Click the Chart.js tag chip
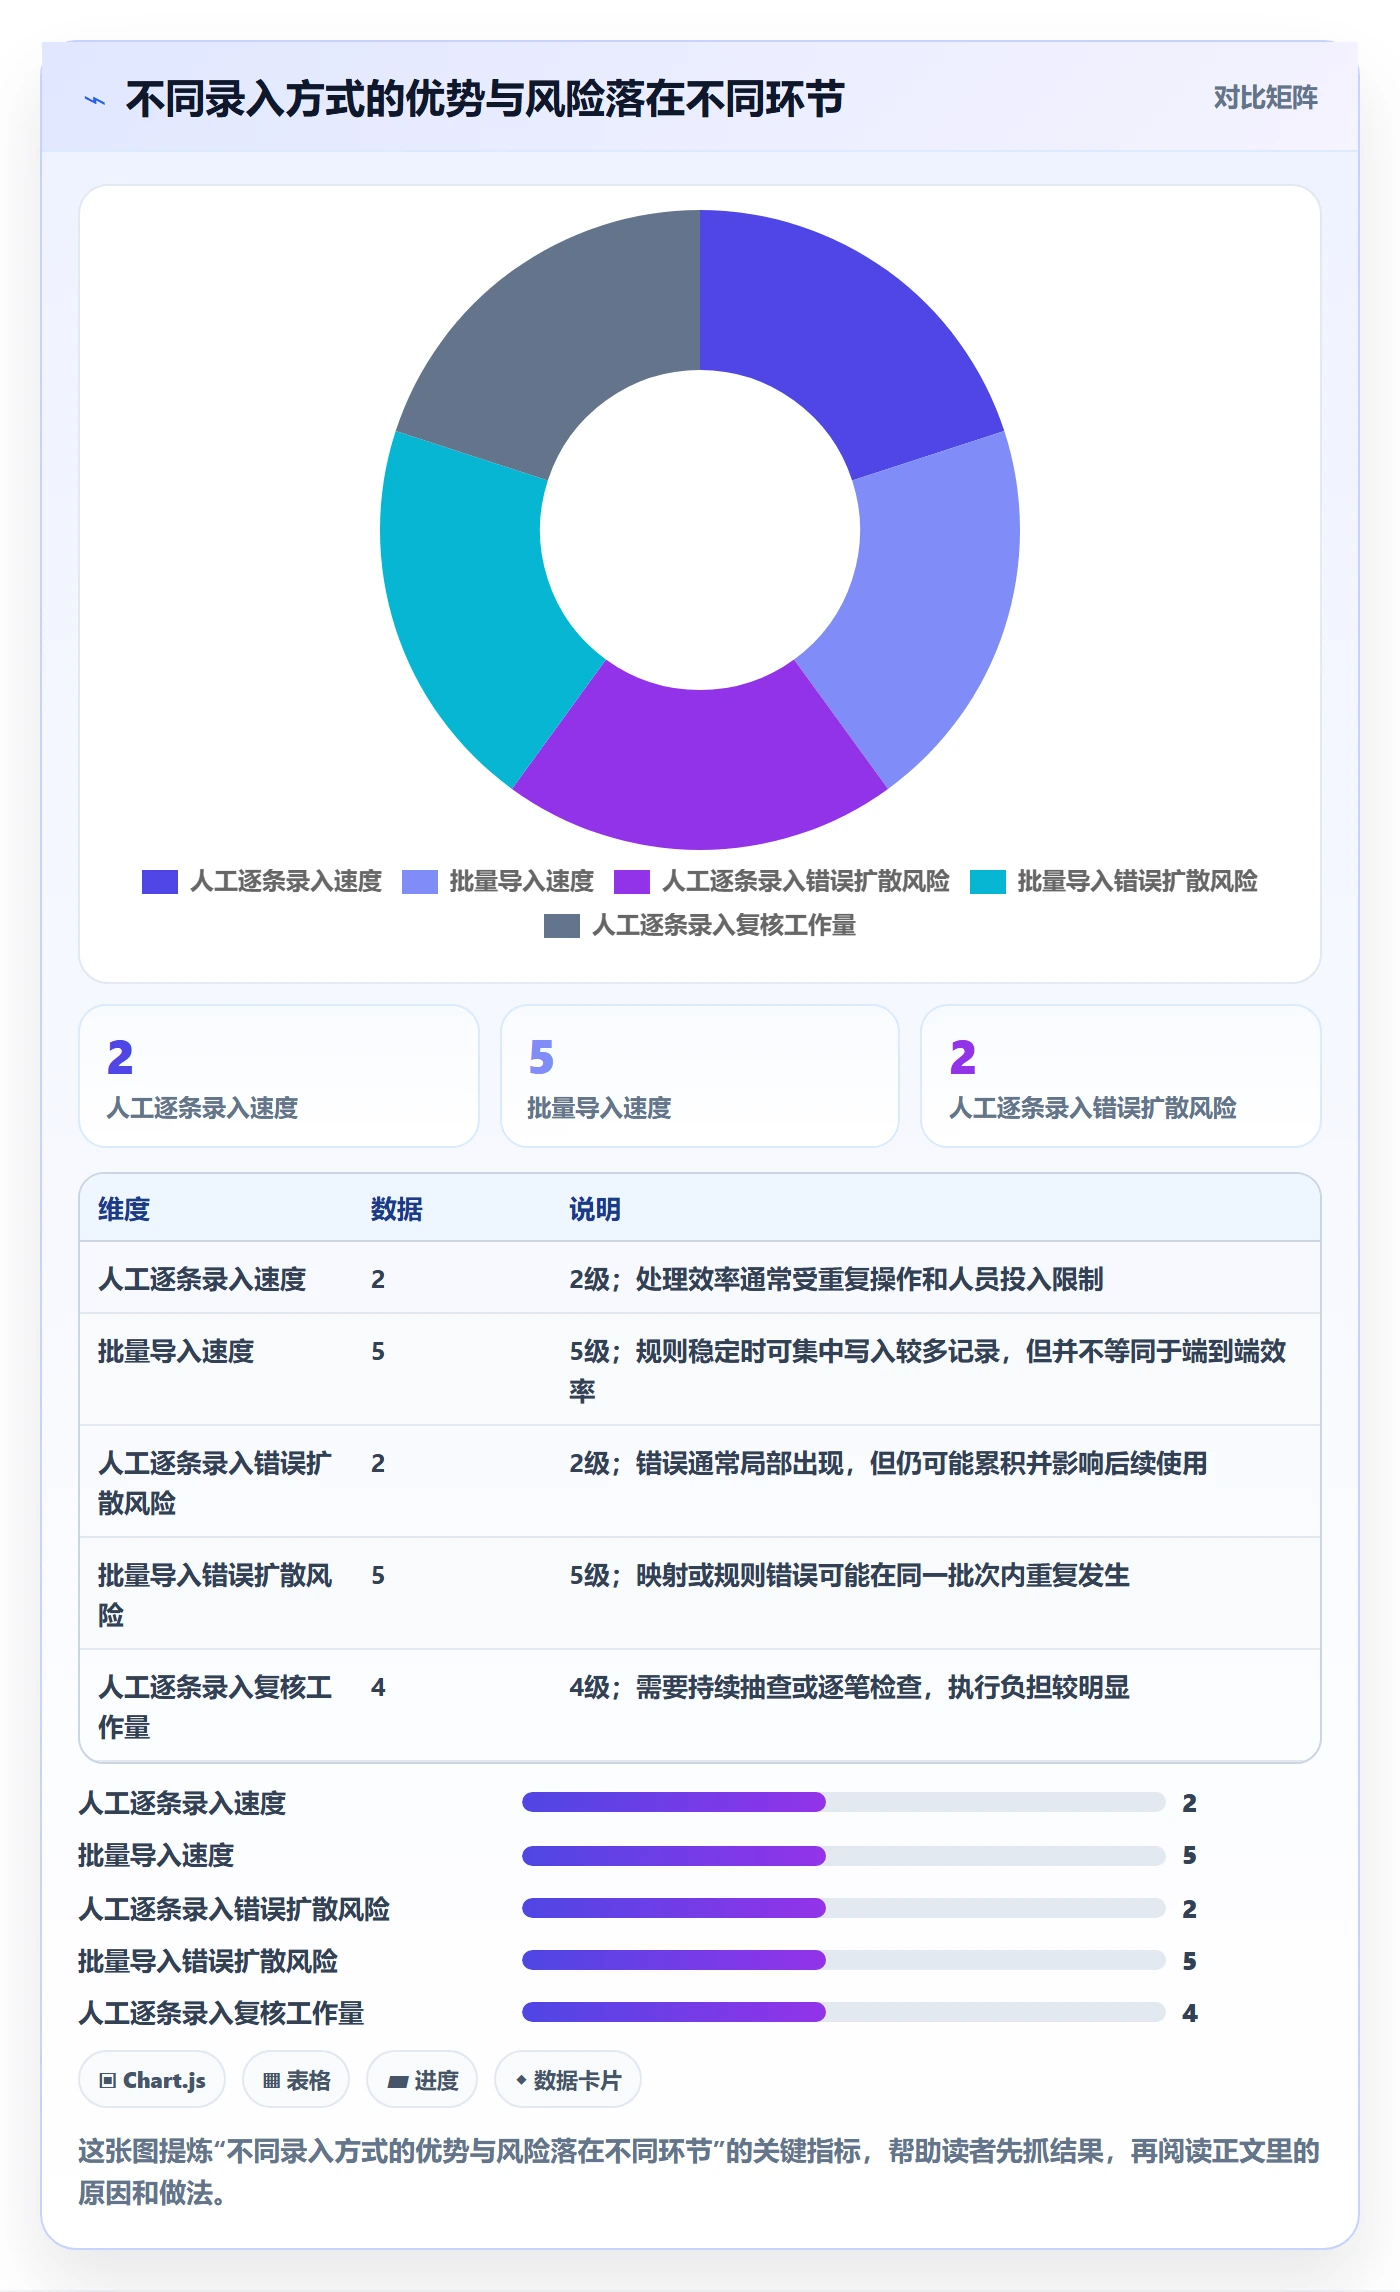Screen dimensions: 1400x2292 152,2080
